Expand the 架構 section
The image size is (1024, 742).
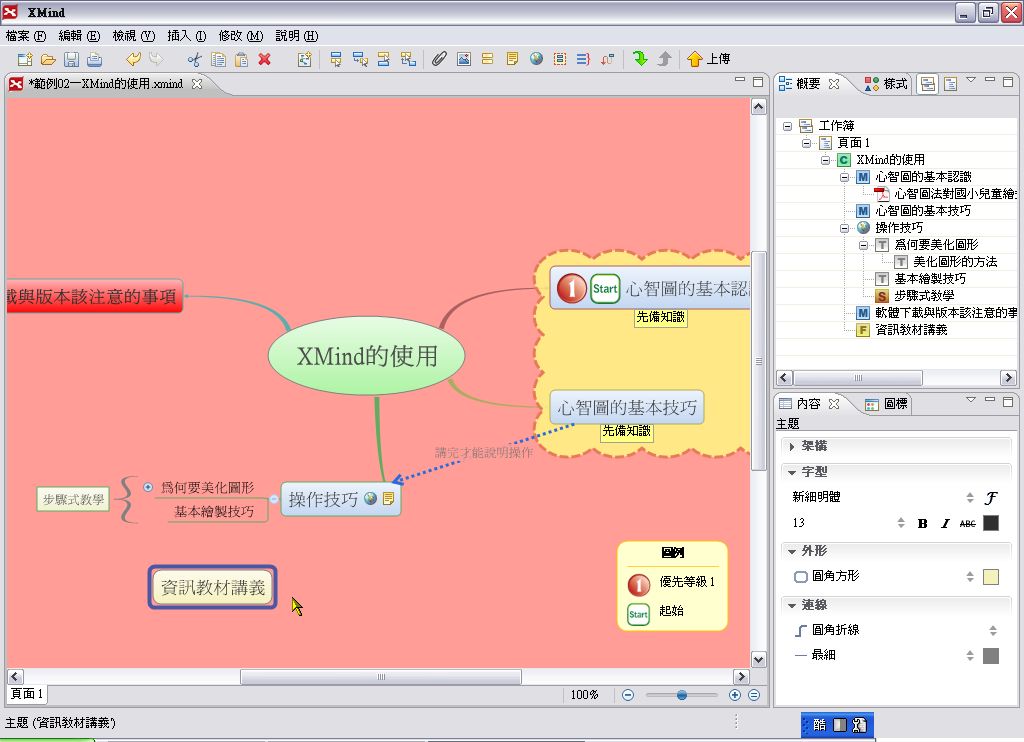click(792, 446)
